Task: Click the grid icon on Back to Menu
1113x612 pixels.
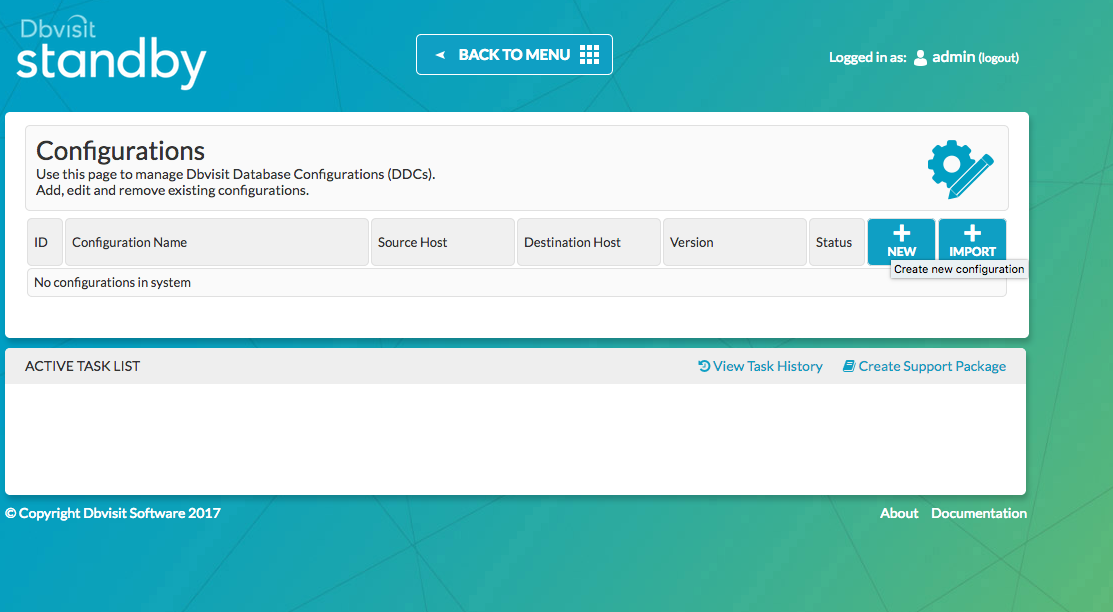Action: tap(589, 55)
